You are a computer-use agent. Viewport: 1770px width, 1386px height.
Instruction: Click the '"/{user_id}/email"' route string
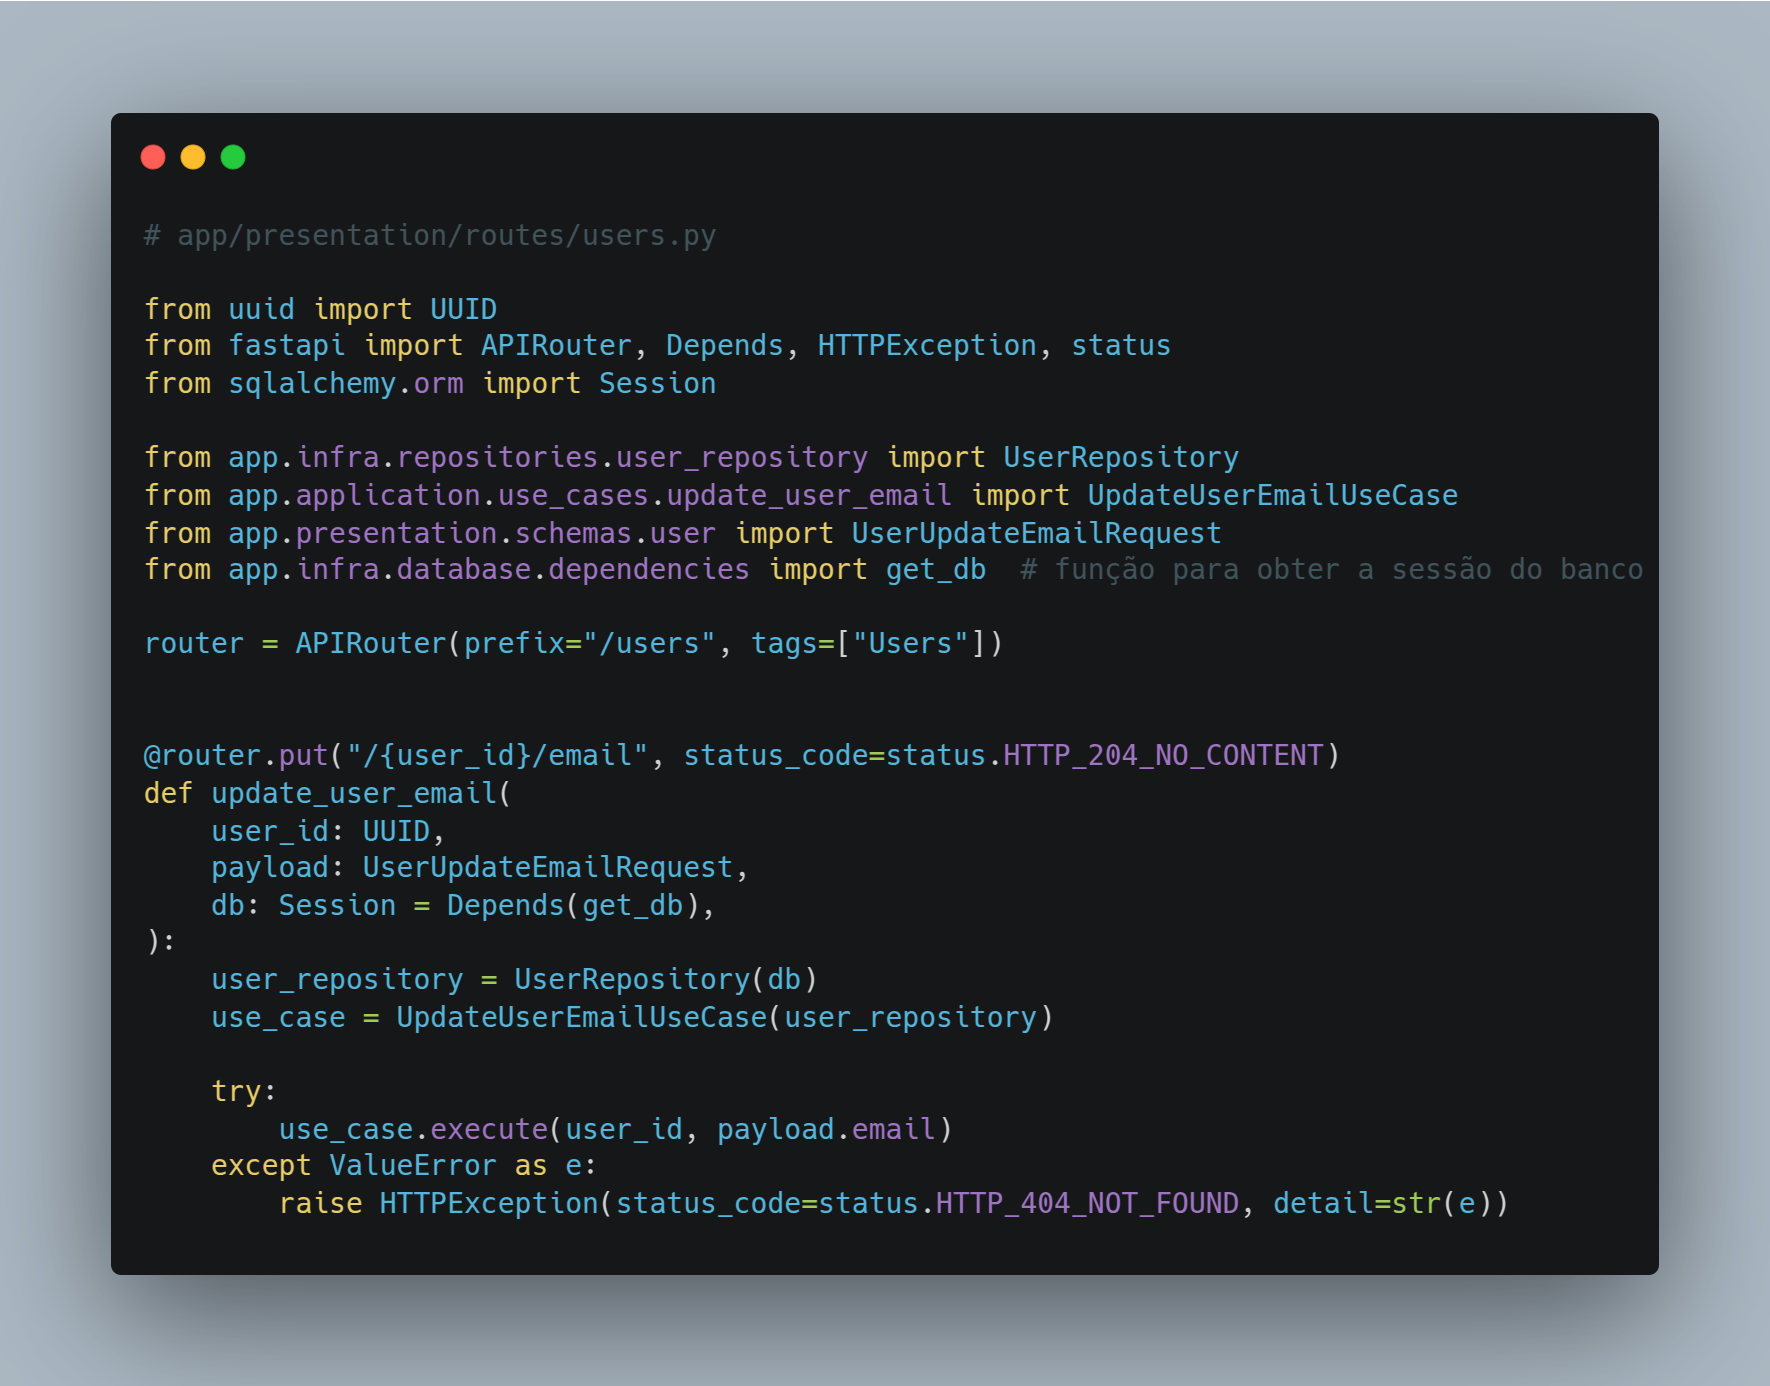498,755
